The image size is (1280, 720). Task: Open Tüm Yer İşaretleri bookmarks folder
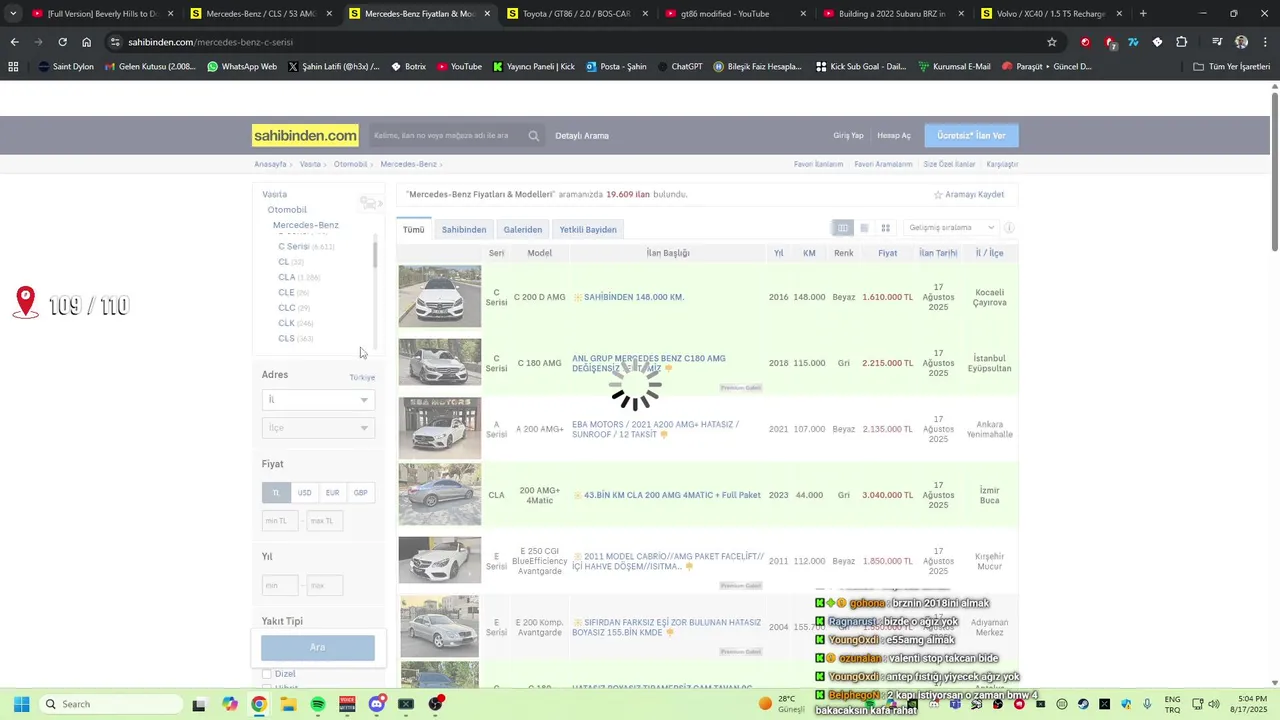click(1232, 67)
